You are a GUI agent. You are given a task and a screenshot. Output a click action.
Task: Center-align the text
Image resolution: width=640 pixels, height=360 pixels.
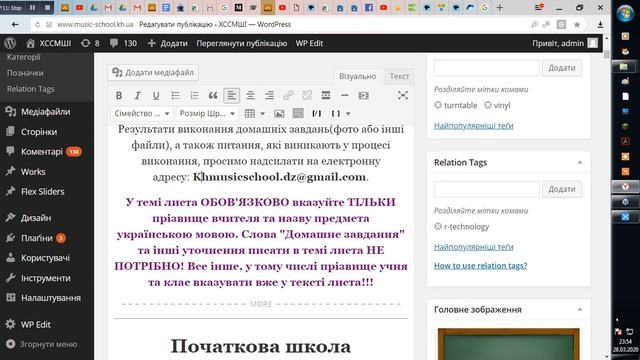point(250,96)
